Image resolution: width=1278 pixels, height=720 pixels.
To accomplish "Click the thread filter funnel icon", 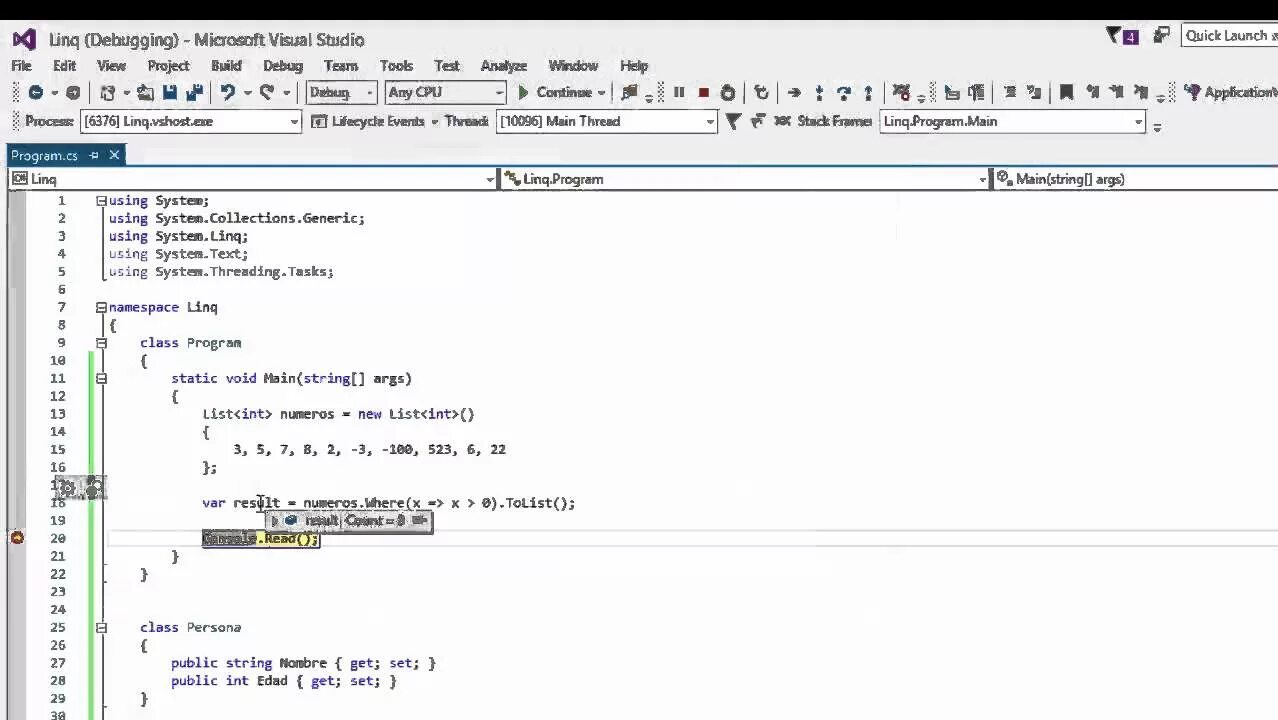I will click(x=733, y=121).
